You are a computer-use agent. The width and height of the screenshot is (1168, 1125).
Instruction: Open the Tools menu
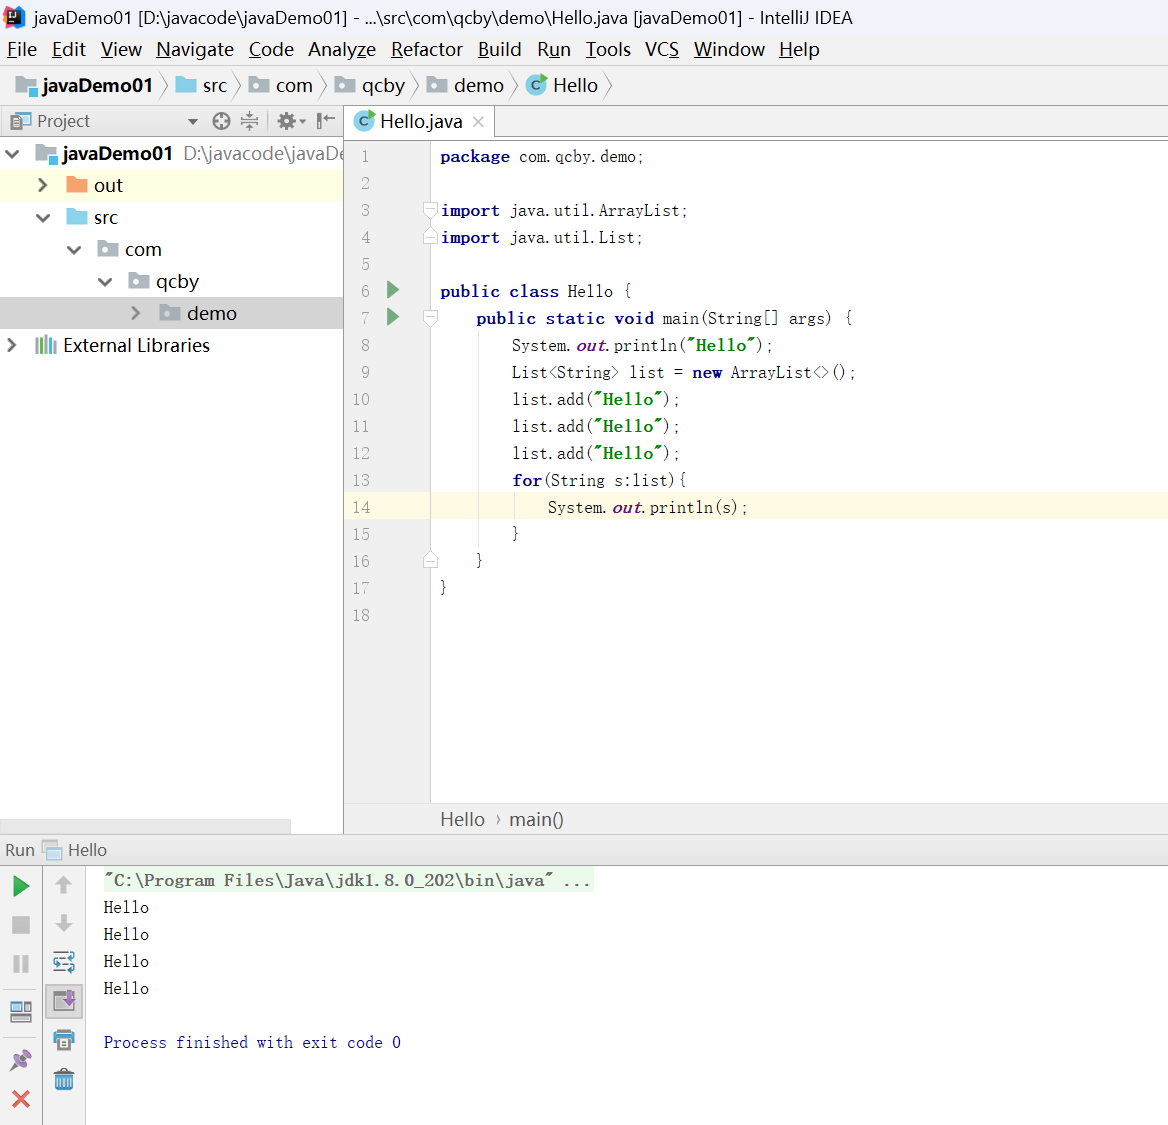[608, 49]
